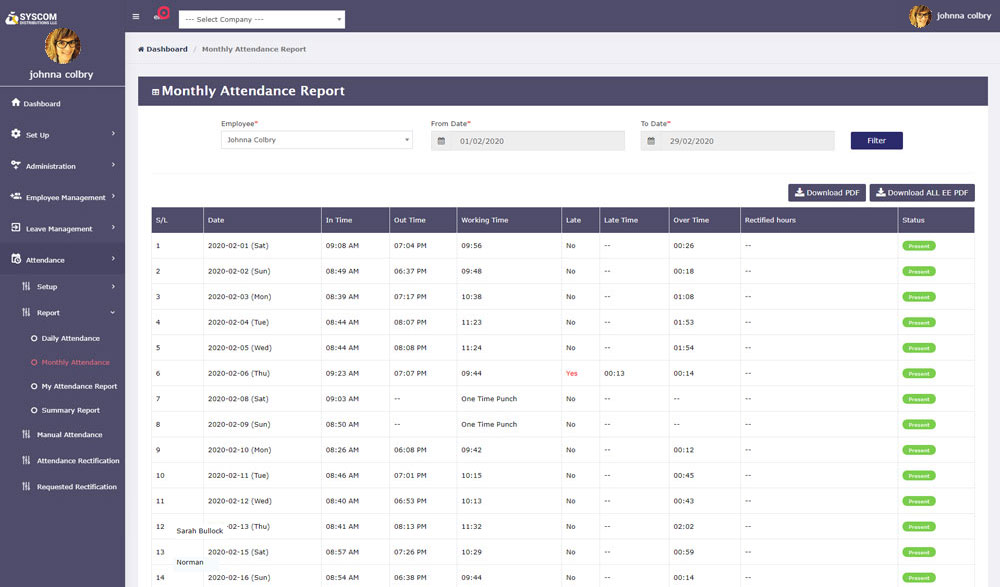Select the Summary Report option
This screenshot has height=587, width=1000.
[x=70, y=410]
